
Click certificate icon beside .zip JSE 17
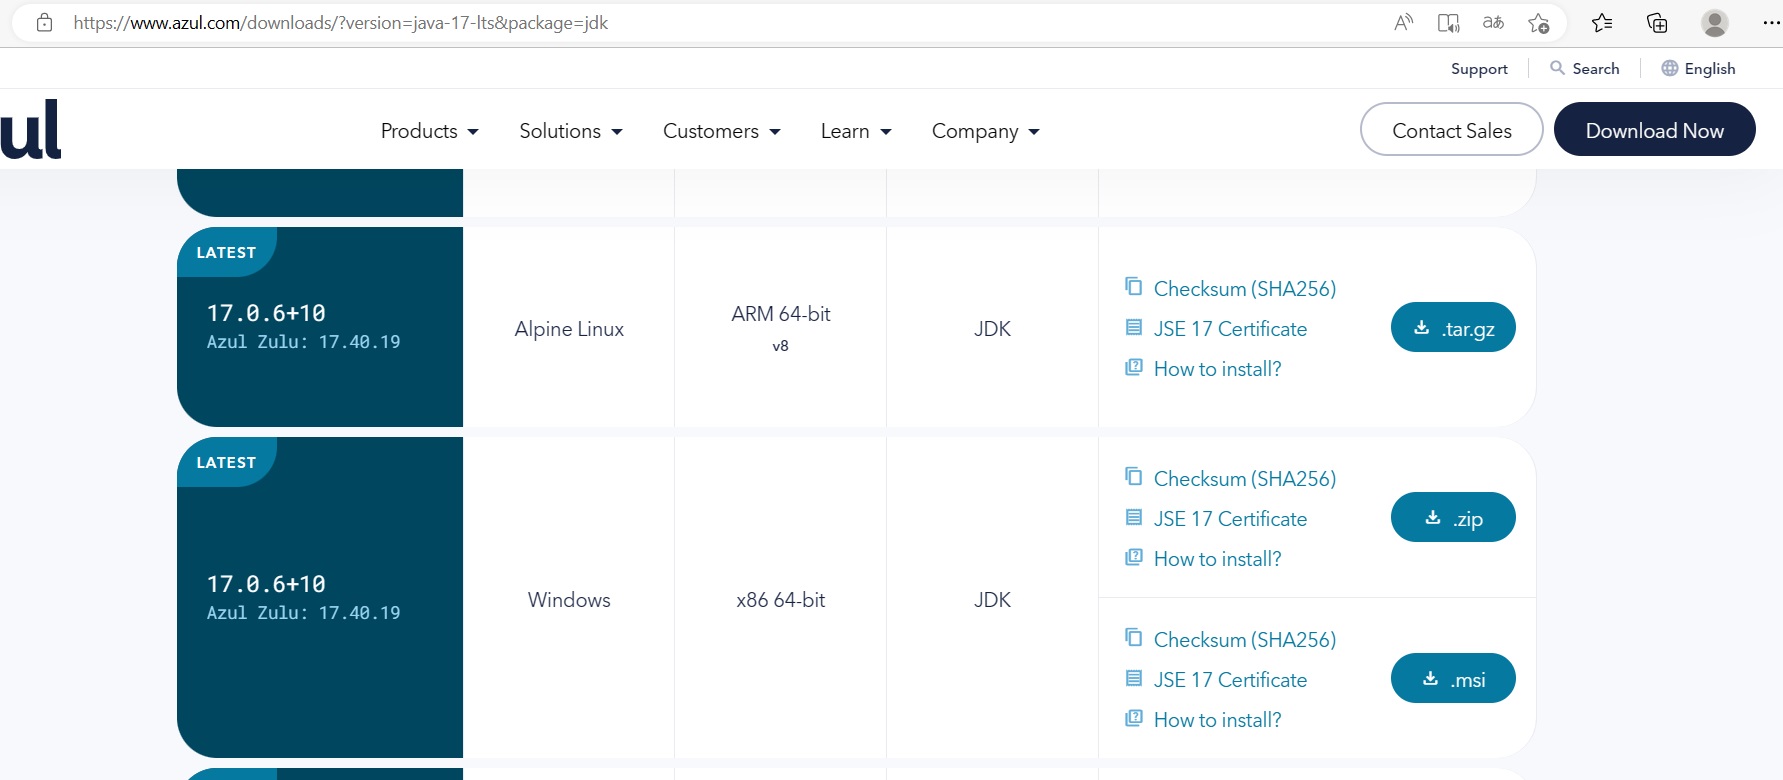pos(1133,517)
